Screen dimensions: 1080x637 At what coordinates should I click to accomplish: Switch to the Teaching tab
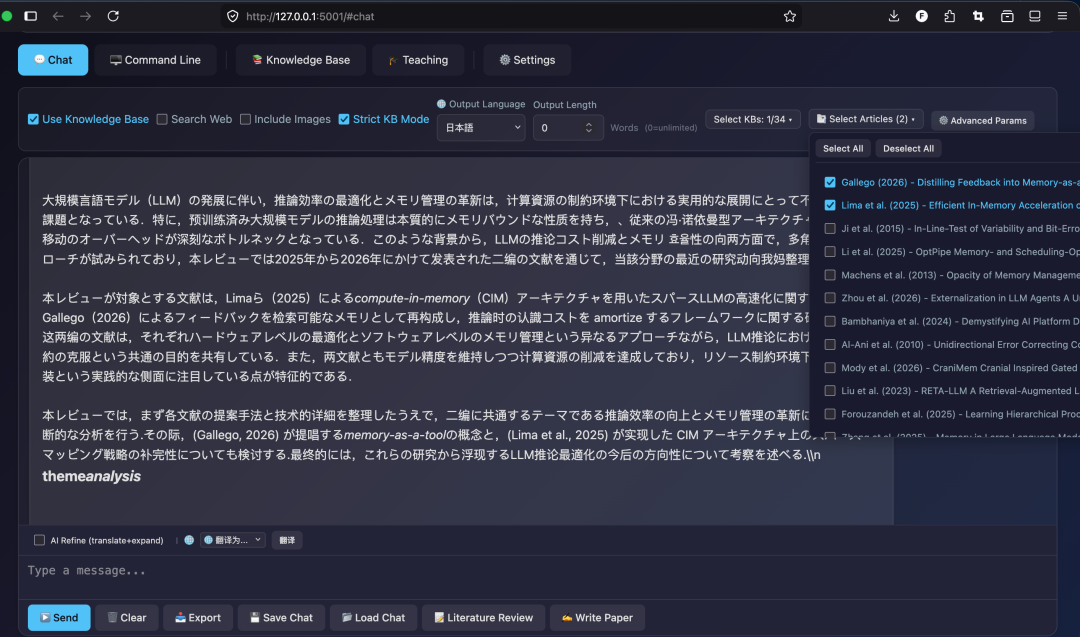(418, 60)
